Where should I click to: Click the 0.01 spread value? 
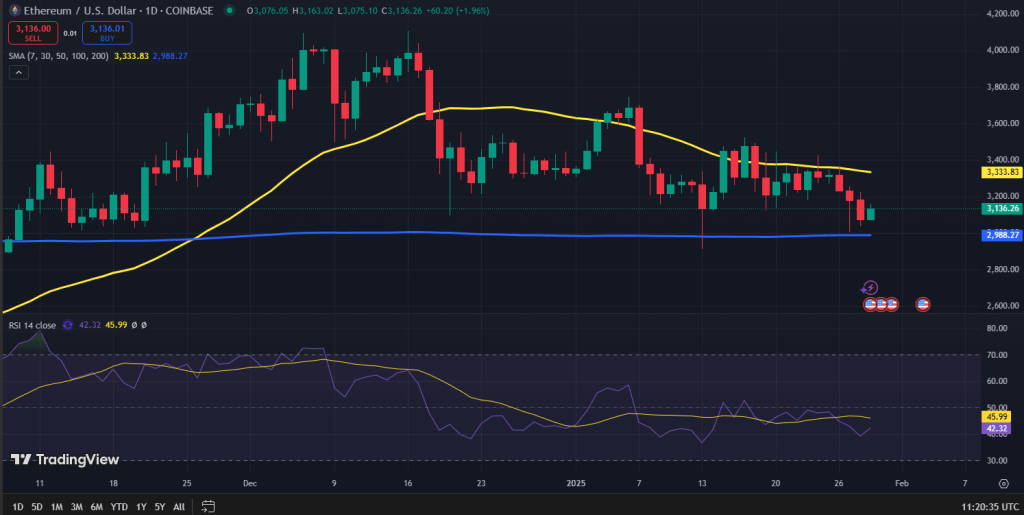[x=70, y=33]
